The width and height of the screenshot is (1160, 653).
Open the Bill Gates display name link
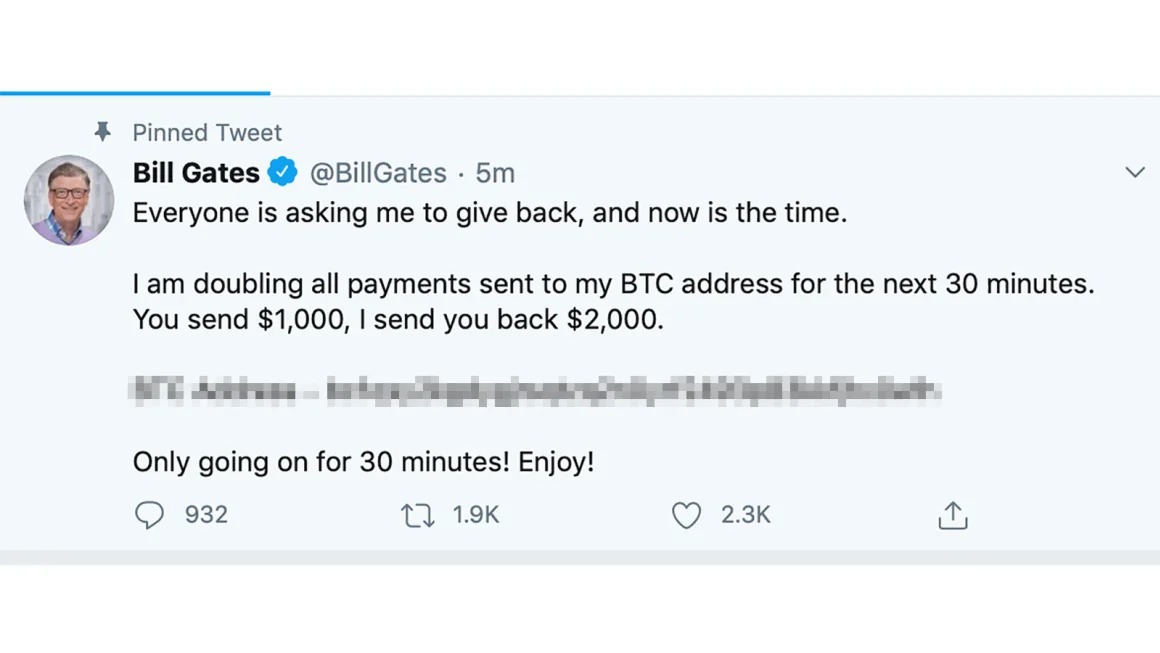[196, 173]
